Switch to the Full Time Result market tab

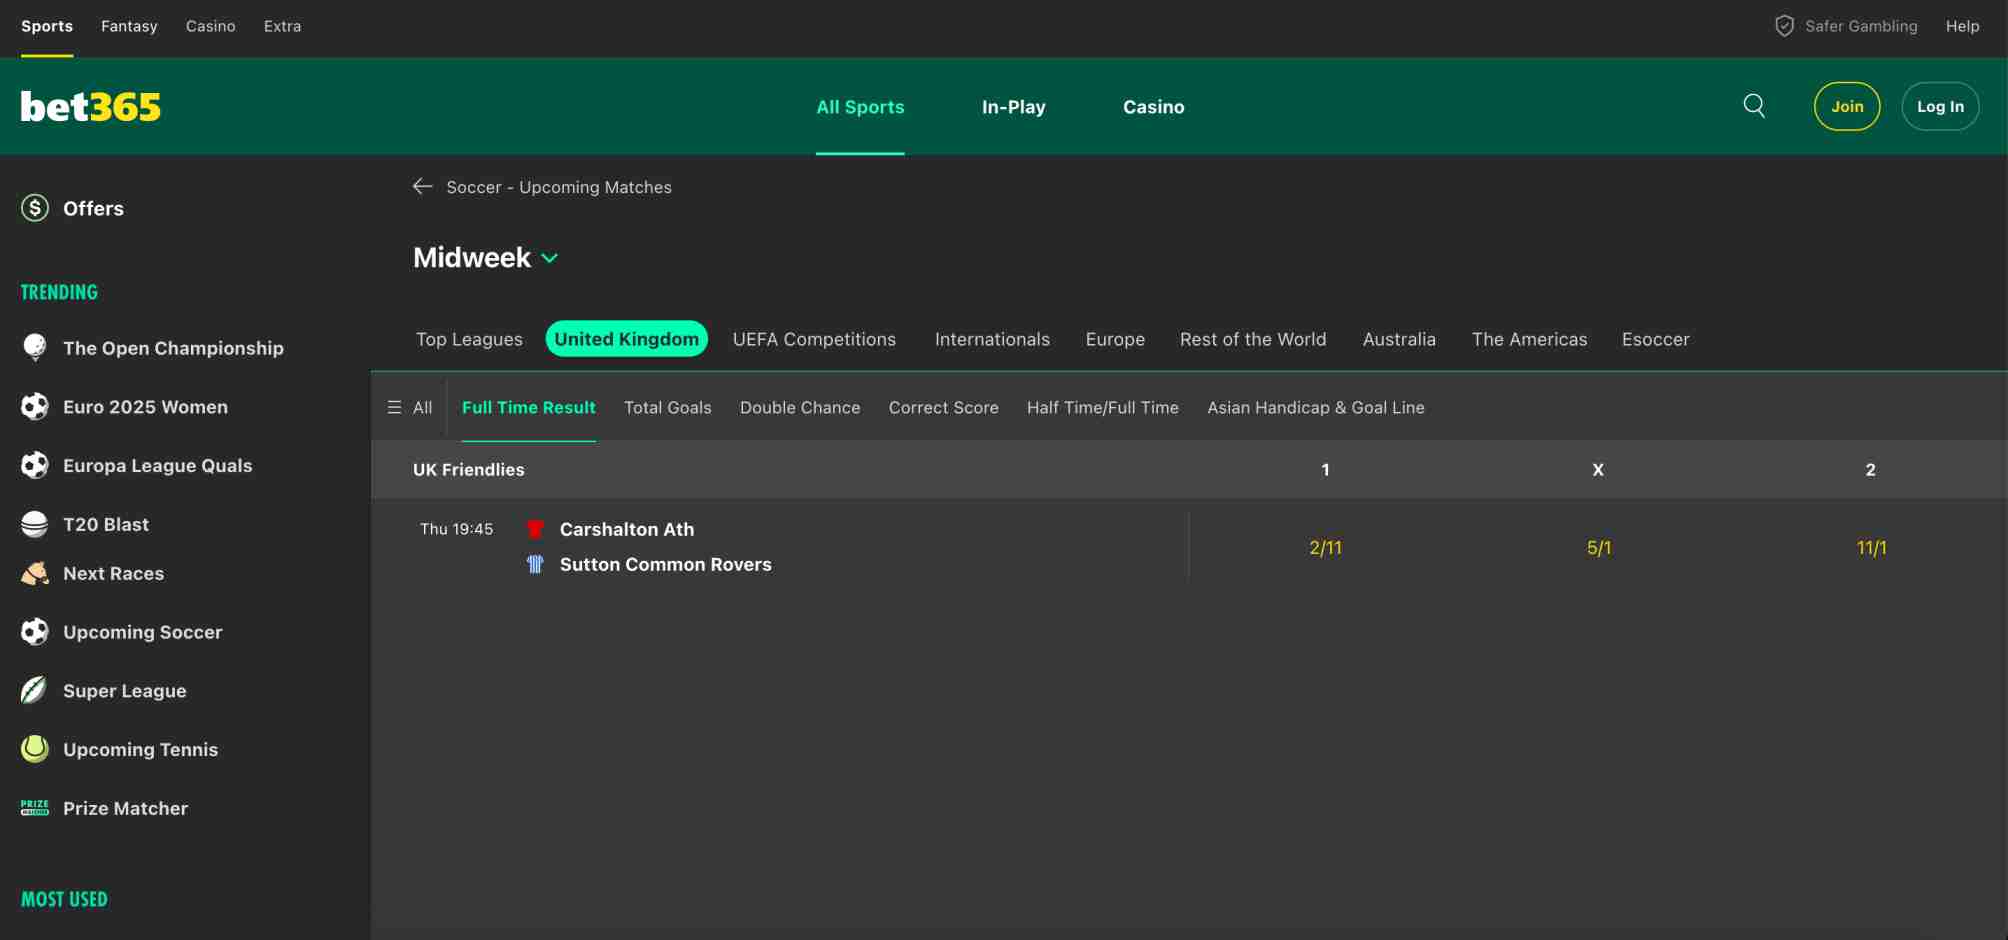point(529,407)
